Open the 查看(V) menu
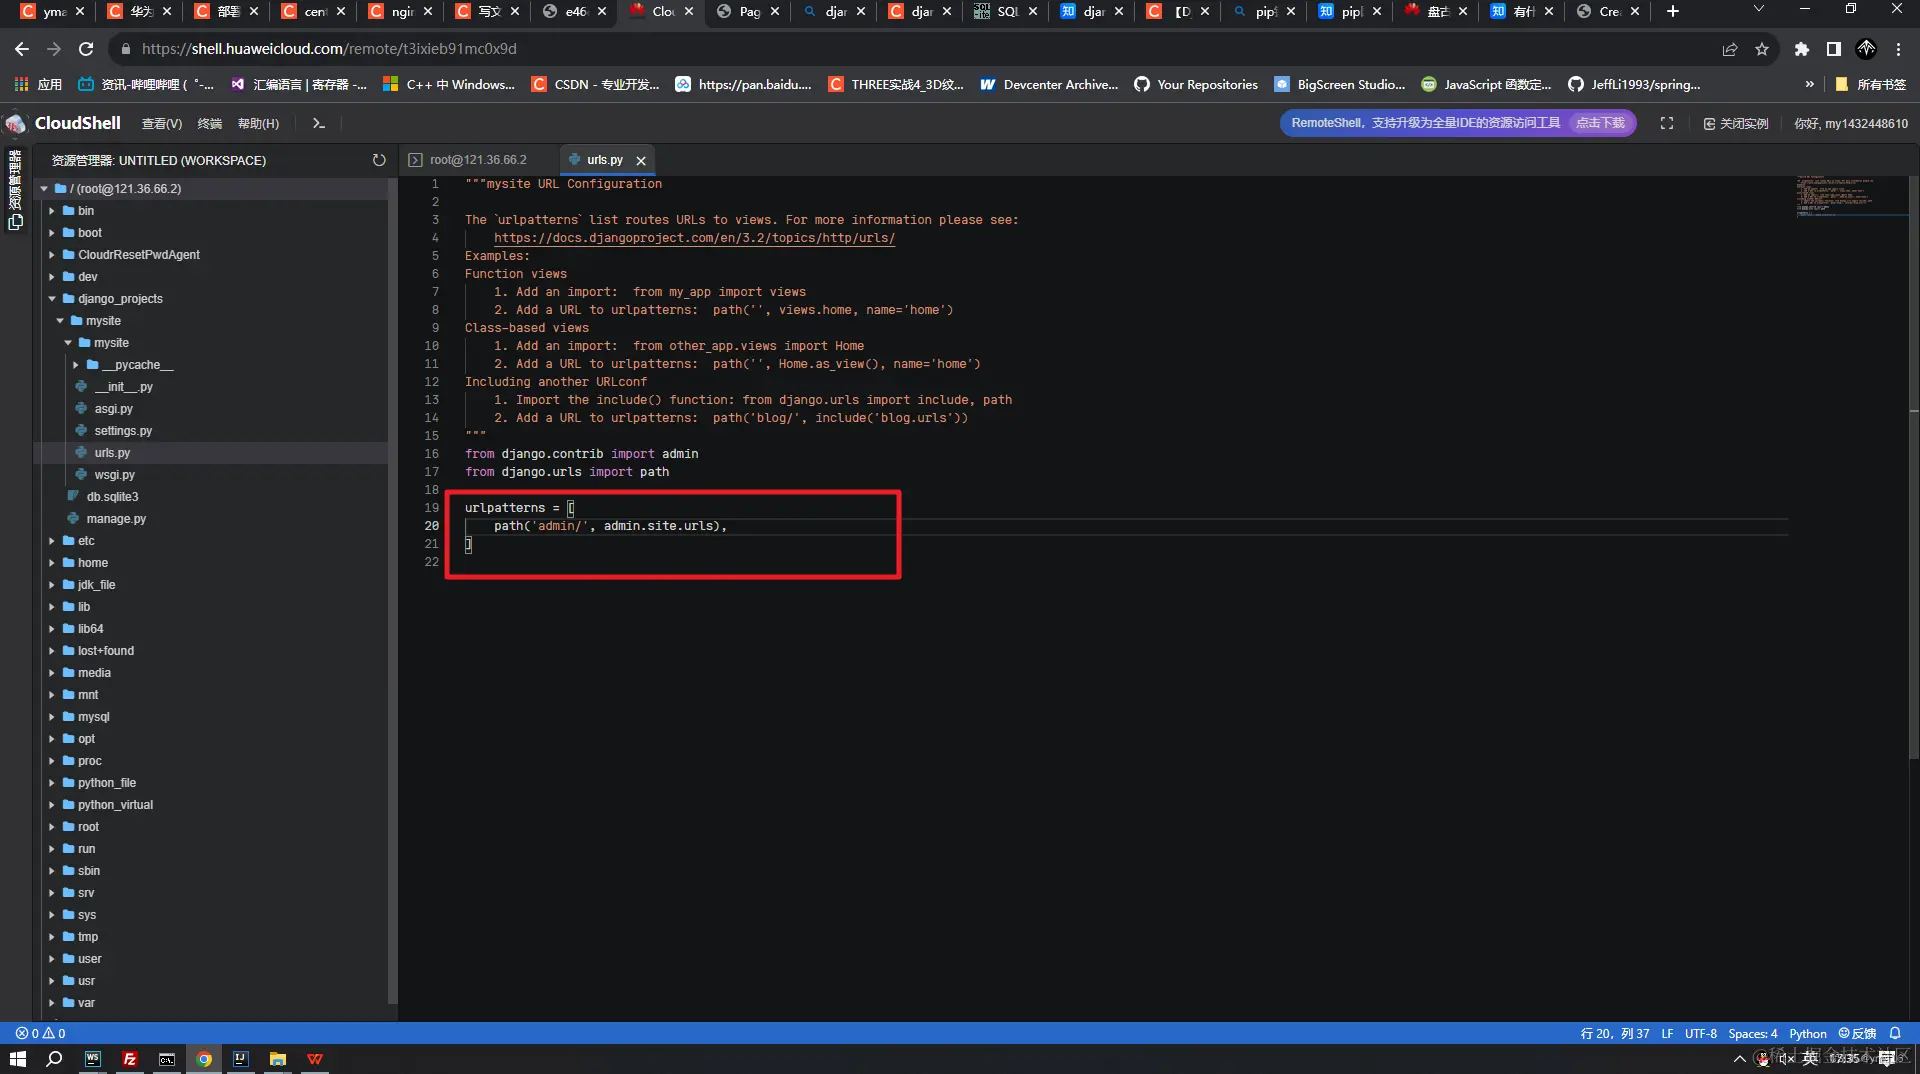Image resolution: width=1920 pixels, height=1074 pixels. pos(162,124)
